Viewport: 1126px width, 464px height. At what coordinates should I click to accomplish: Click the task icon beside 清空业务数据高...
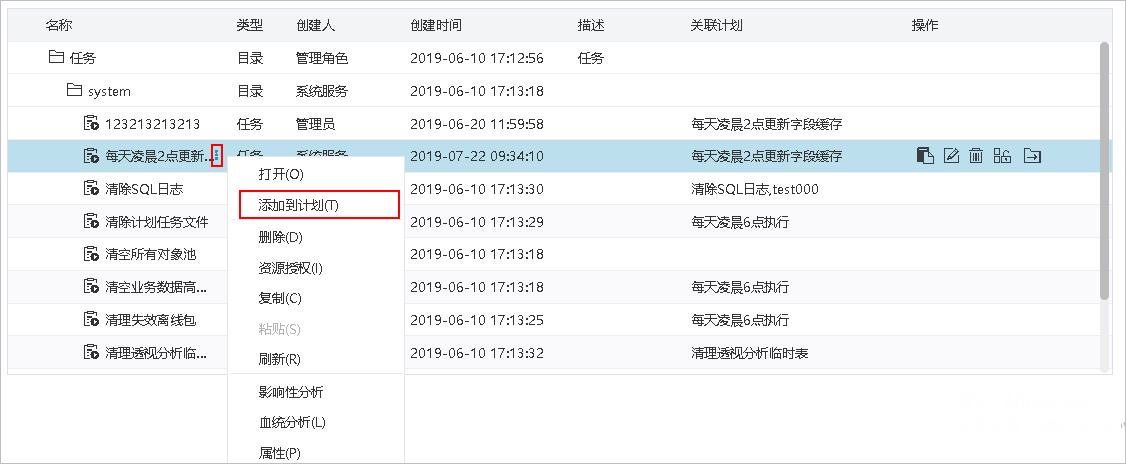[91, 287]
